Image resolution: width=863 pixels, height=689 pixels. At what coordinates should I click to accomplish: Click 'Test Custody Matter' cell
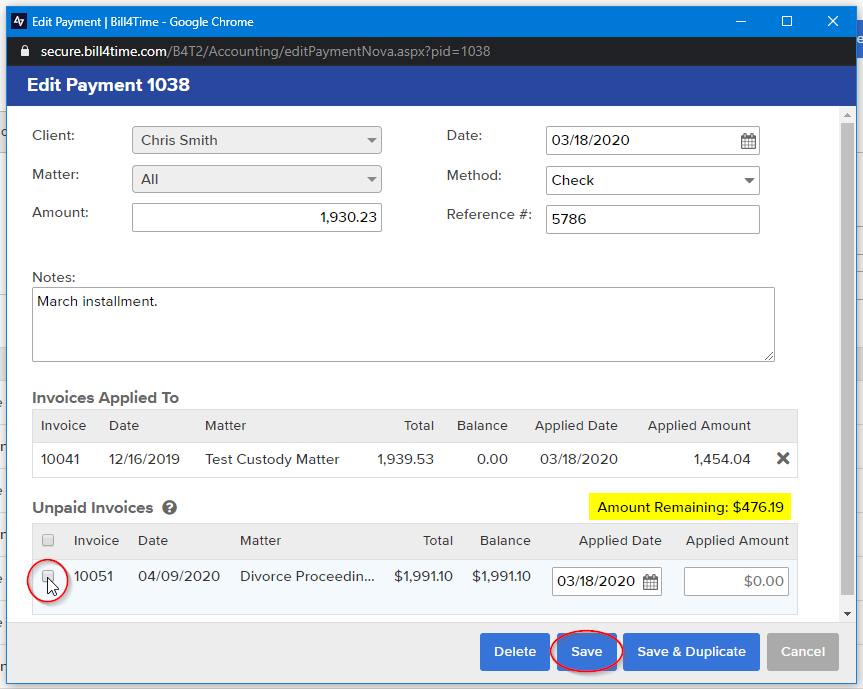(272, 459)
